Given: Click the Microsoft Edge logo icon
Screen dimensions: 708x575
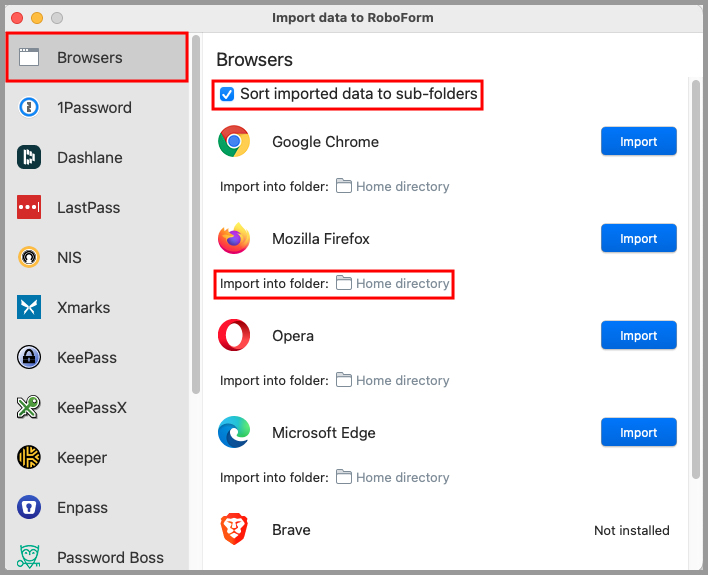Looking at the screenshot, I should pos(234,433).
